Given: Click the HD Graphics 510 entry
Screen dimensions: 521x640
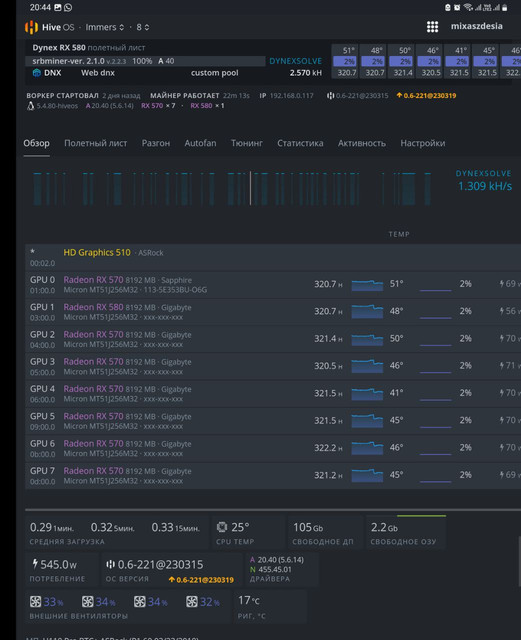Looking at the screenshot, I should coord(97,253).
